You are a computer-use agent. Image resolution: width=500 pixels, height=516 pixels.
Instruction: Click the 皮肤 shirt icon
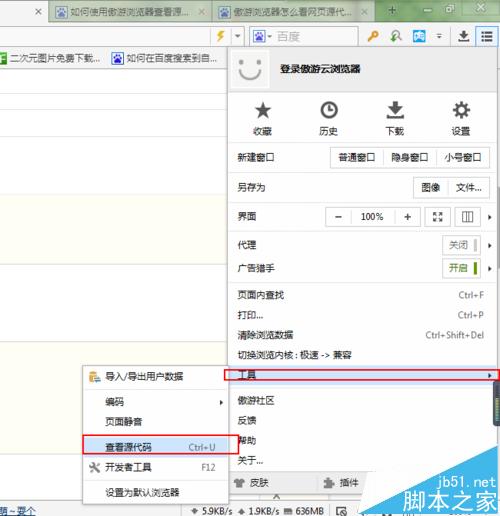[240, 482]
